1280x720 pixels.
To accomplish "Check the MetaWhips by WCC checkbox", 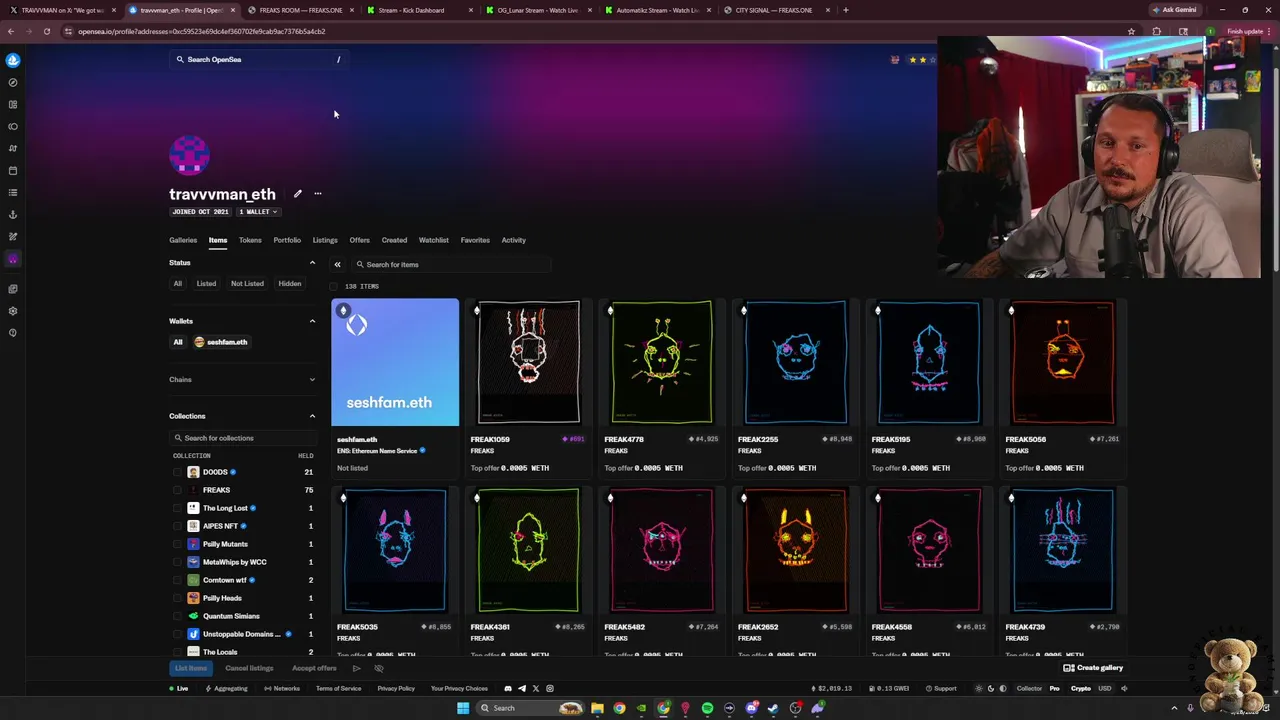I will click(178, 562).
